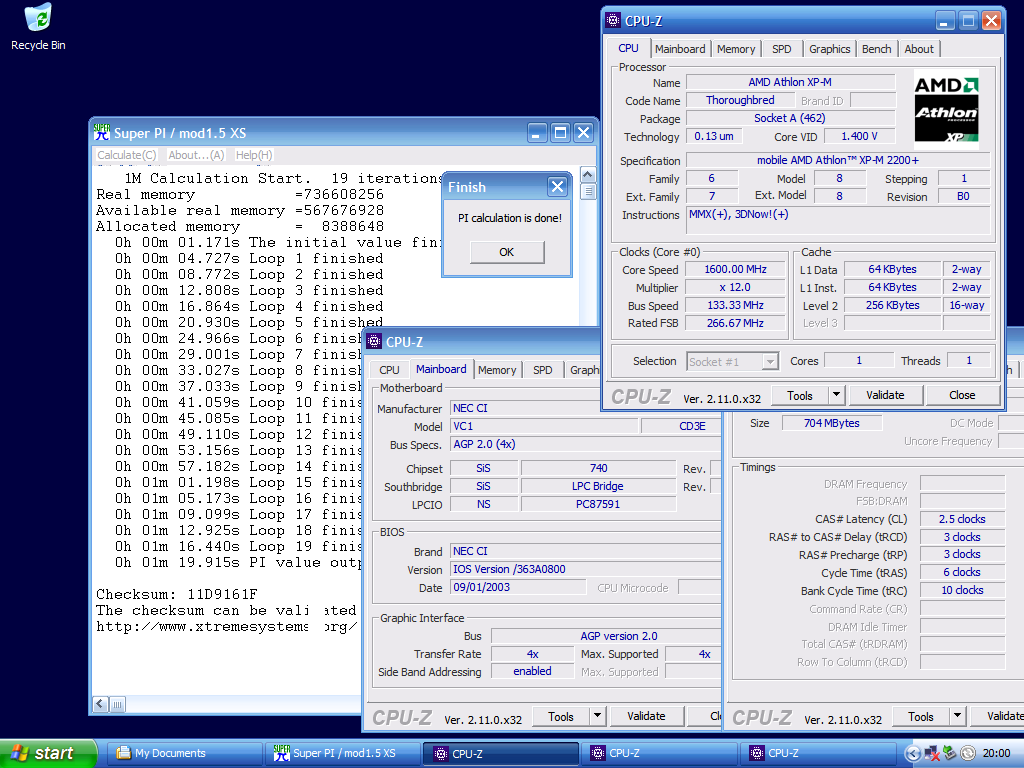The width and height of the screenshot is (1024, 768).
Task: Open the My Documents taskbar button
Action: click(x=184, y=753)
